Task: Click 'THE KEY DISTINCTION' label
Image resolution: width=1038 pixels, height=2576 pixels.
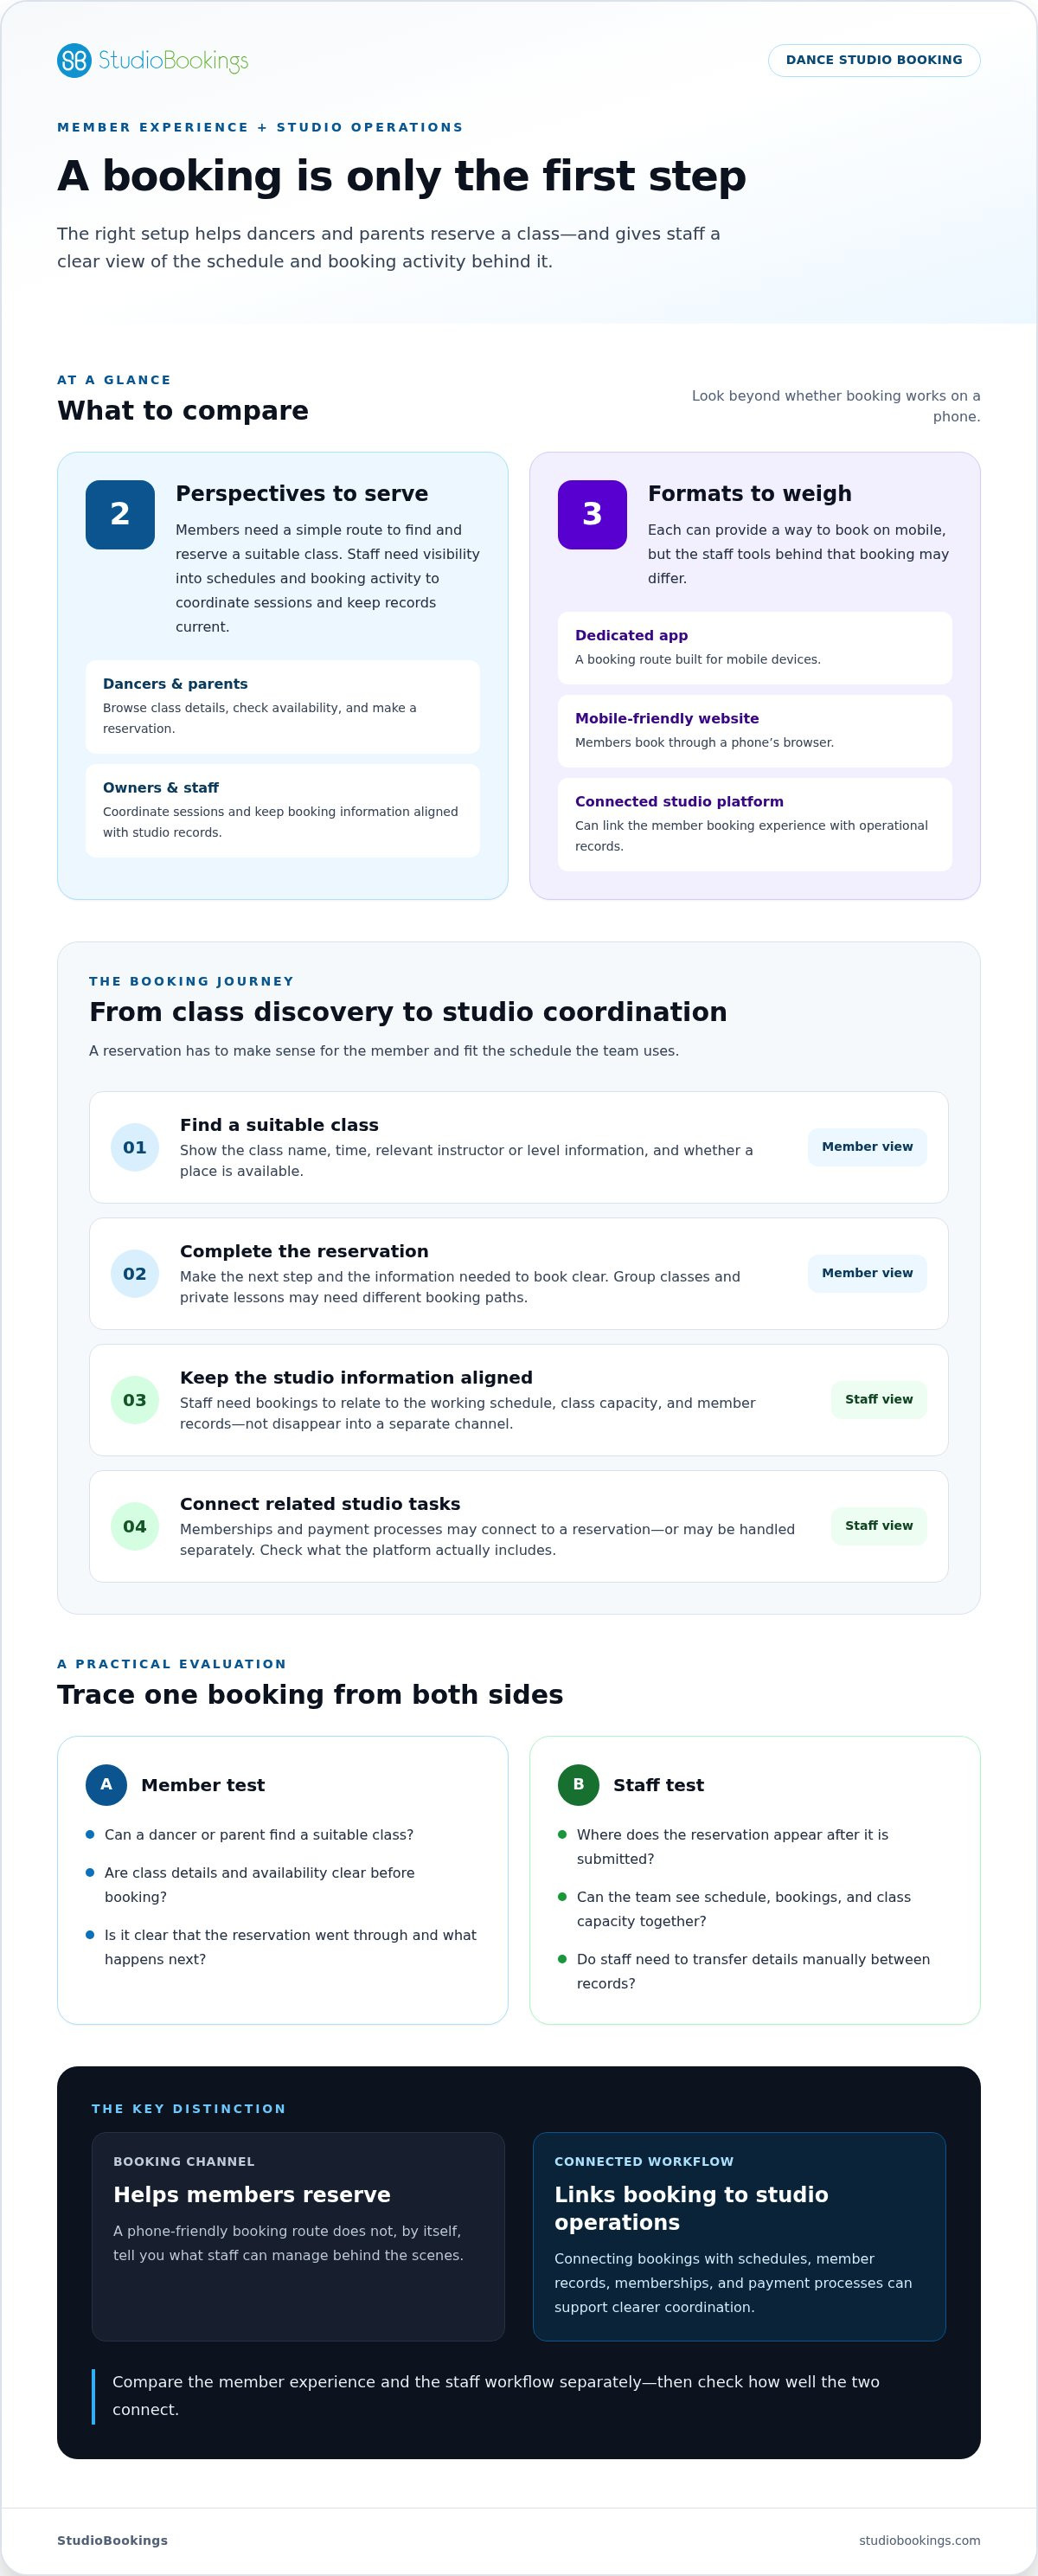Action: (189, 2109)
